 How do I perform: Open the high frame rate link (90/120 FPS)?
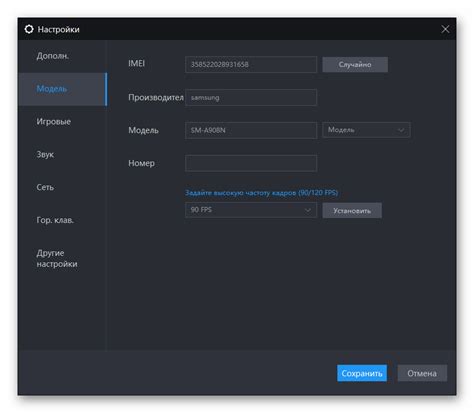click(x=262, y=193)
